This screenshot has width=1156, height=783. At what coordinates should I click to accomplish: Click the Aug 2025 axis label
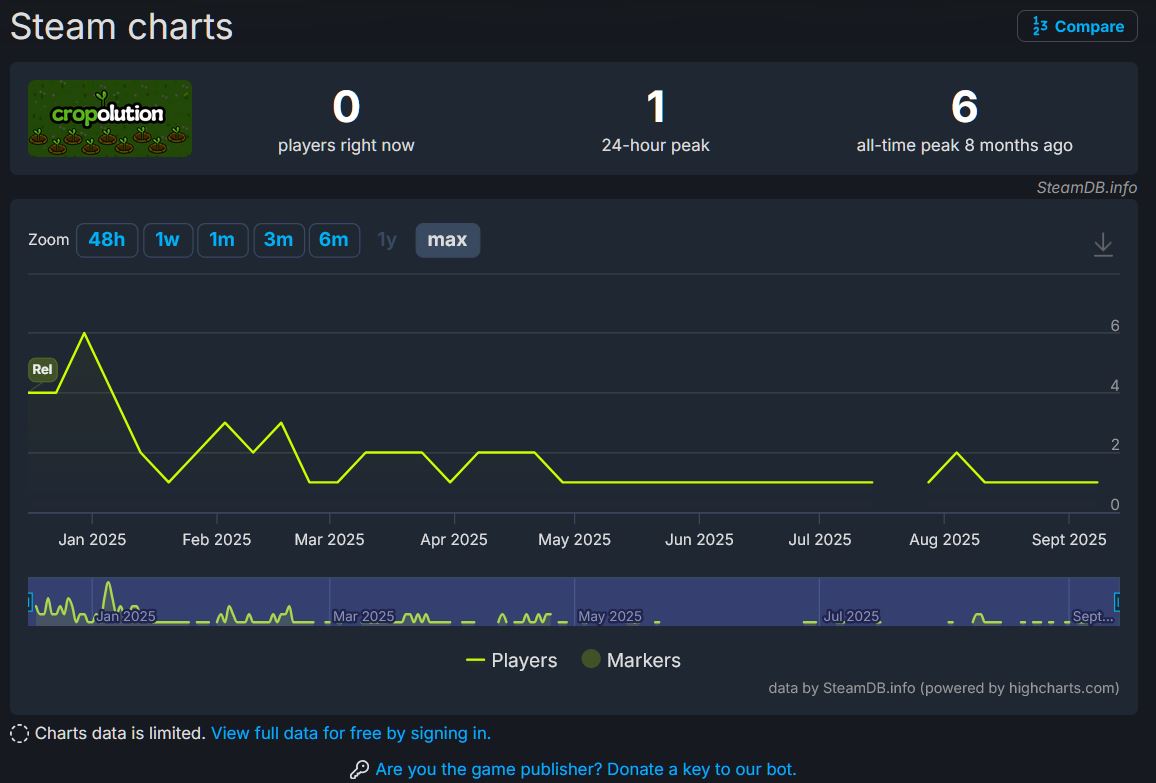(944, 540)
